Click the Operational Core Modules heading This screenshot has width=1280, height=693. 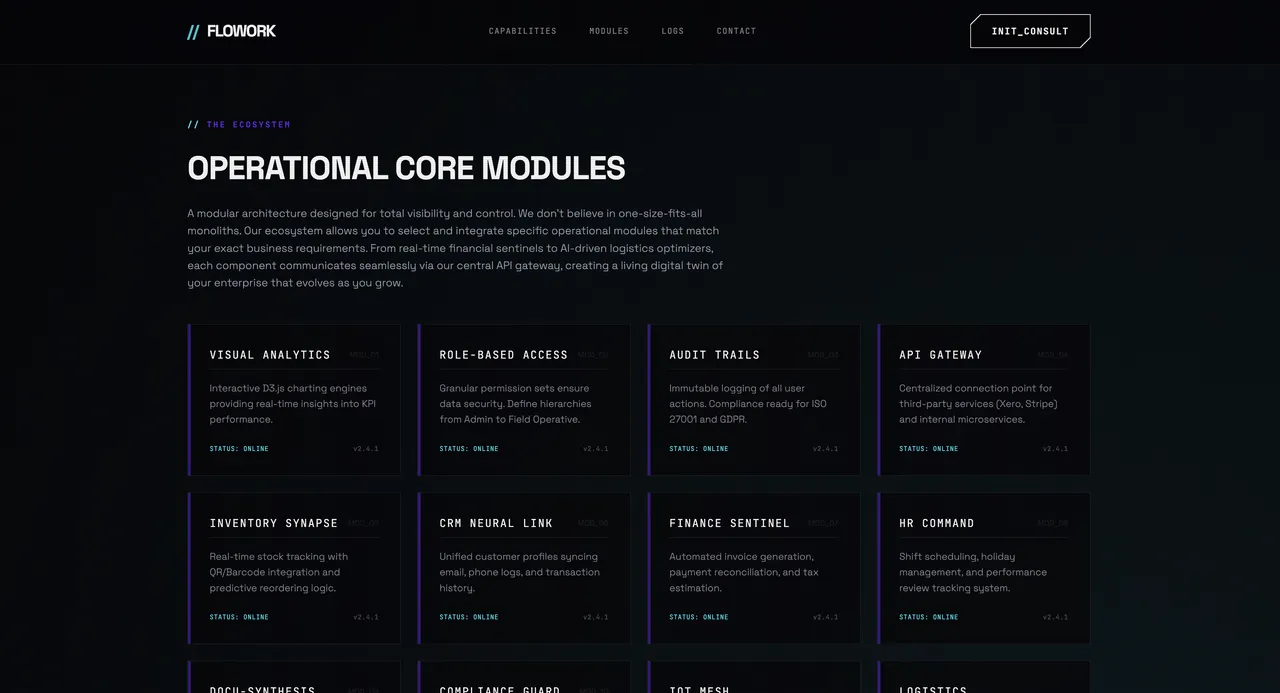point(406,168)
